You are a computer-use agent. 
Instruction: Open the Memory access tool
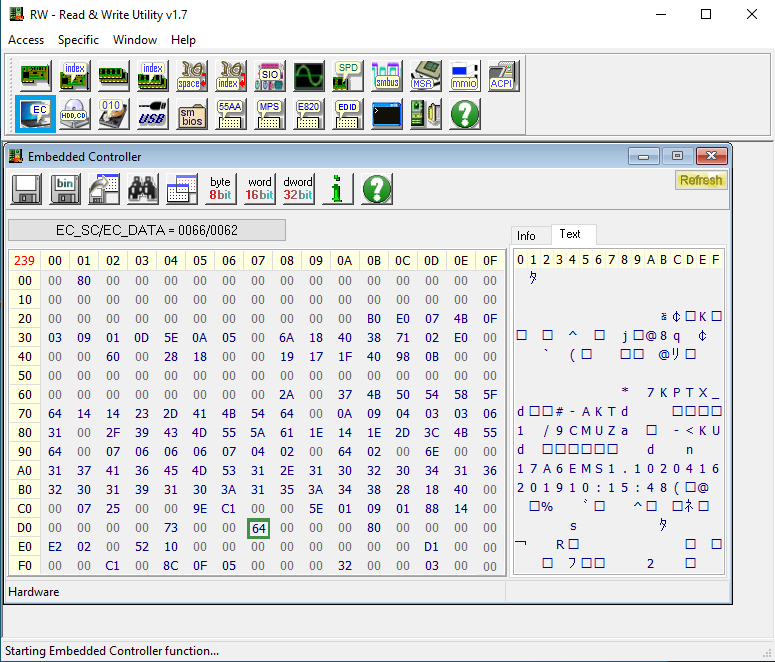tap(114, 76)
